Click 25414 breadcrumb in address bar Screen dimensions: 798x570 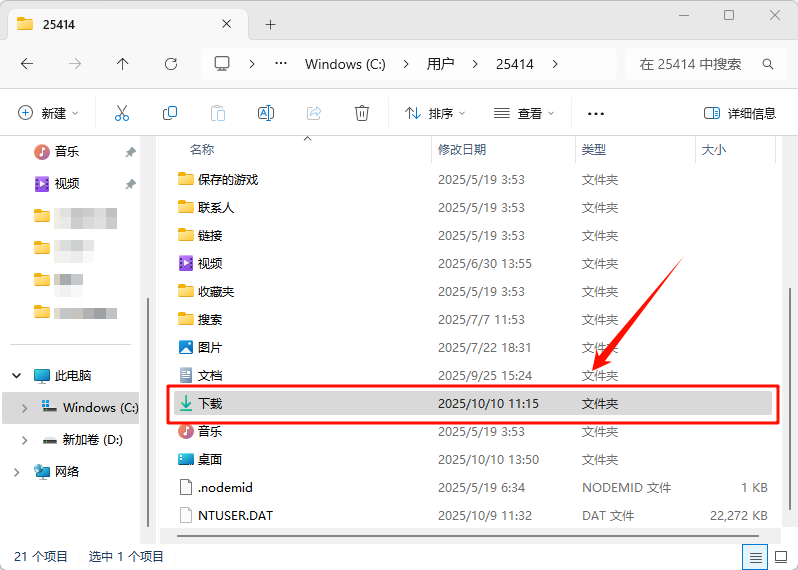tap(515, 64)
